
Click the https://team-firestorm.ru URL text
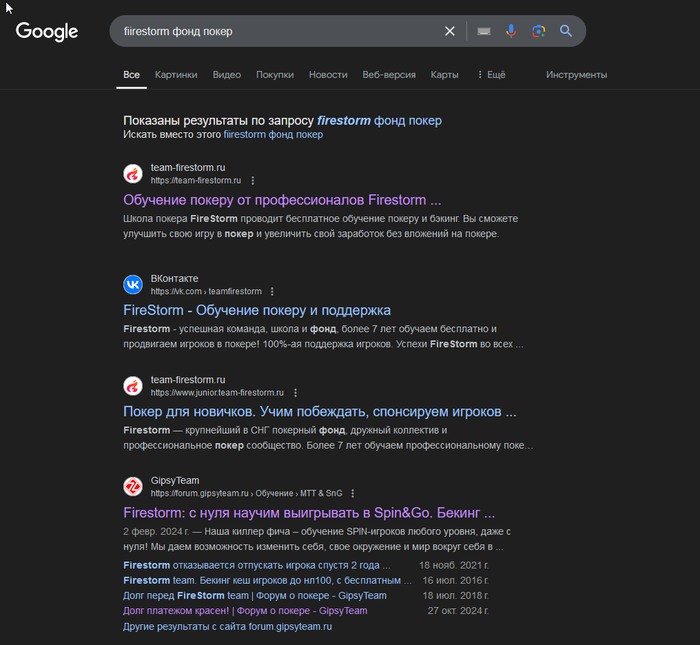pyautogui.click(x=196, y=180)
